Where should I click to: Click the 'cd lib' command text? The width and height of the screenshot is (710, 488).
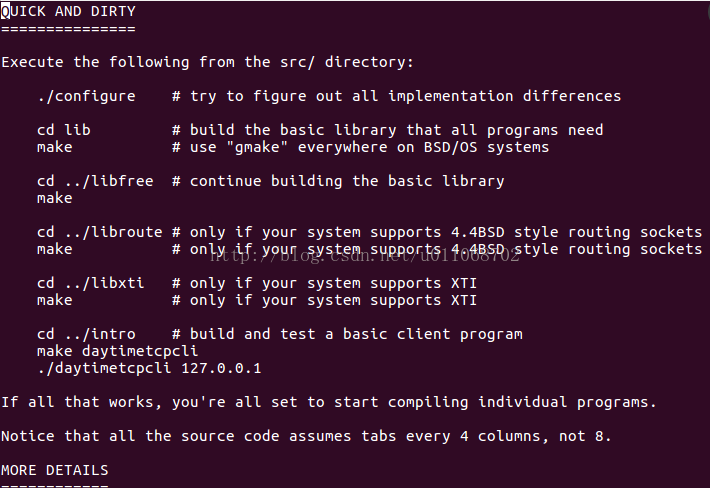tap(64, 130)
